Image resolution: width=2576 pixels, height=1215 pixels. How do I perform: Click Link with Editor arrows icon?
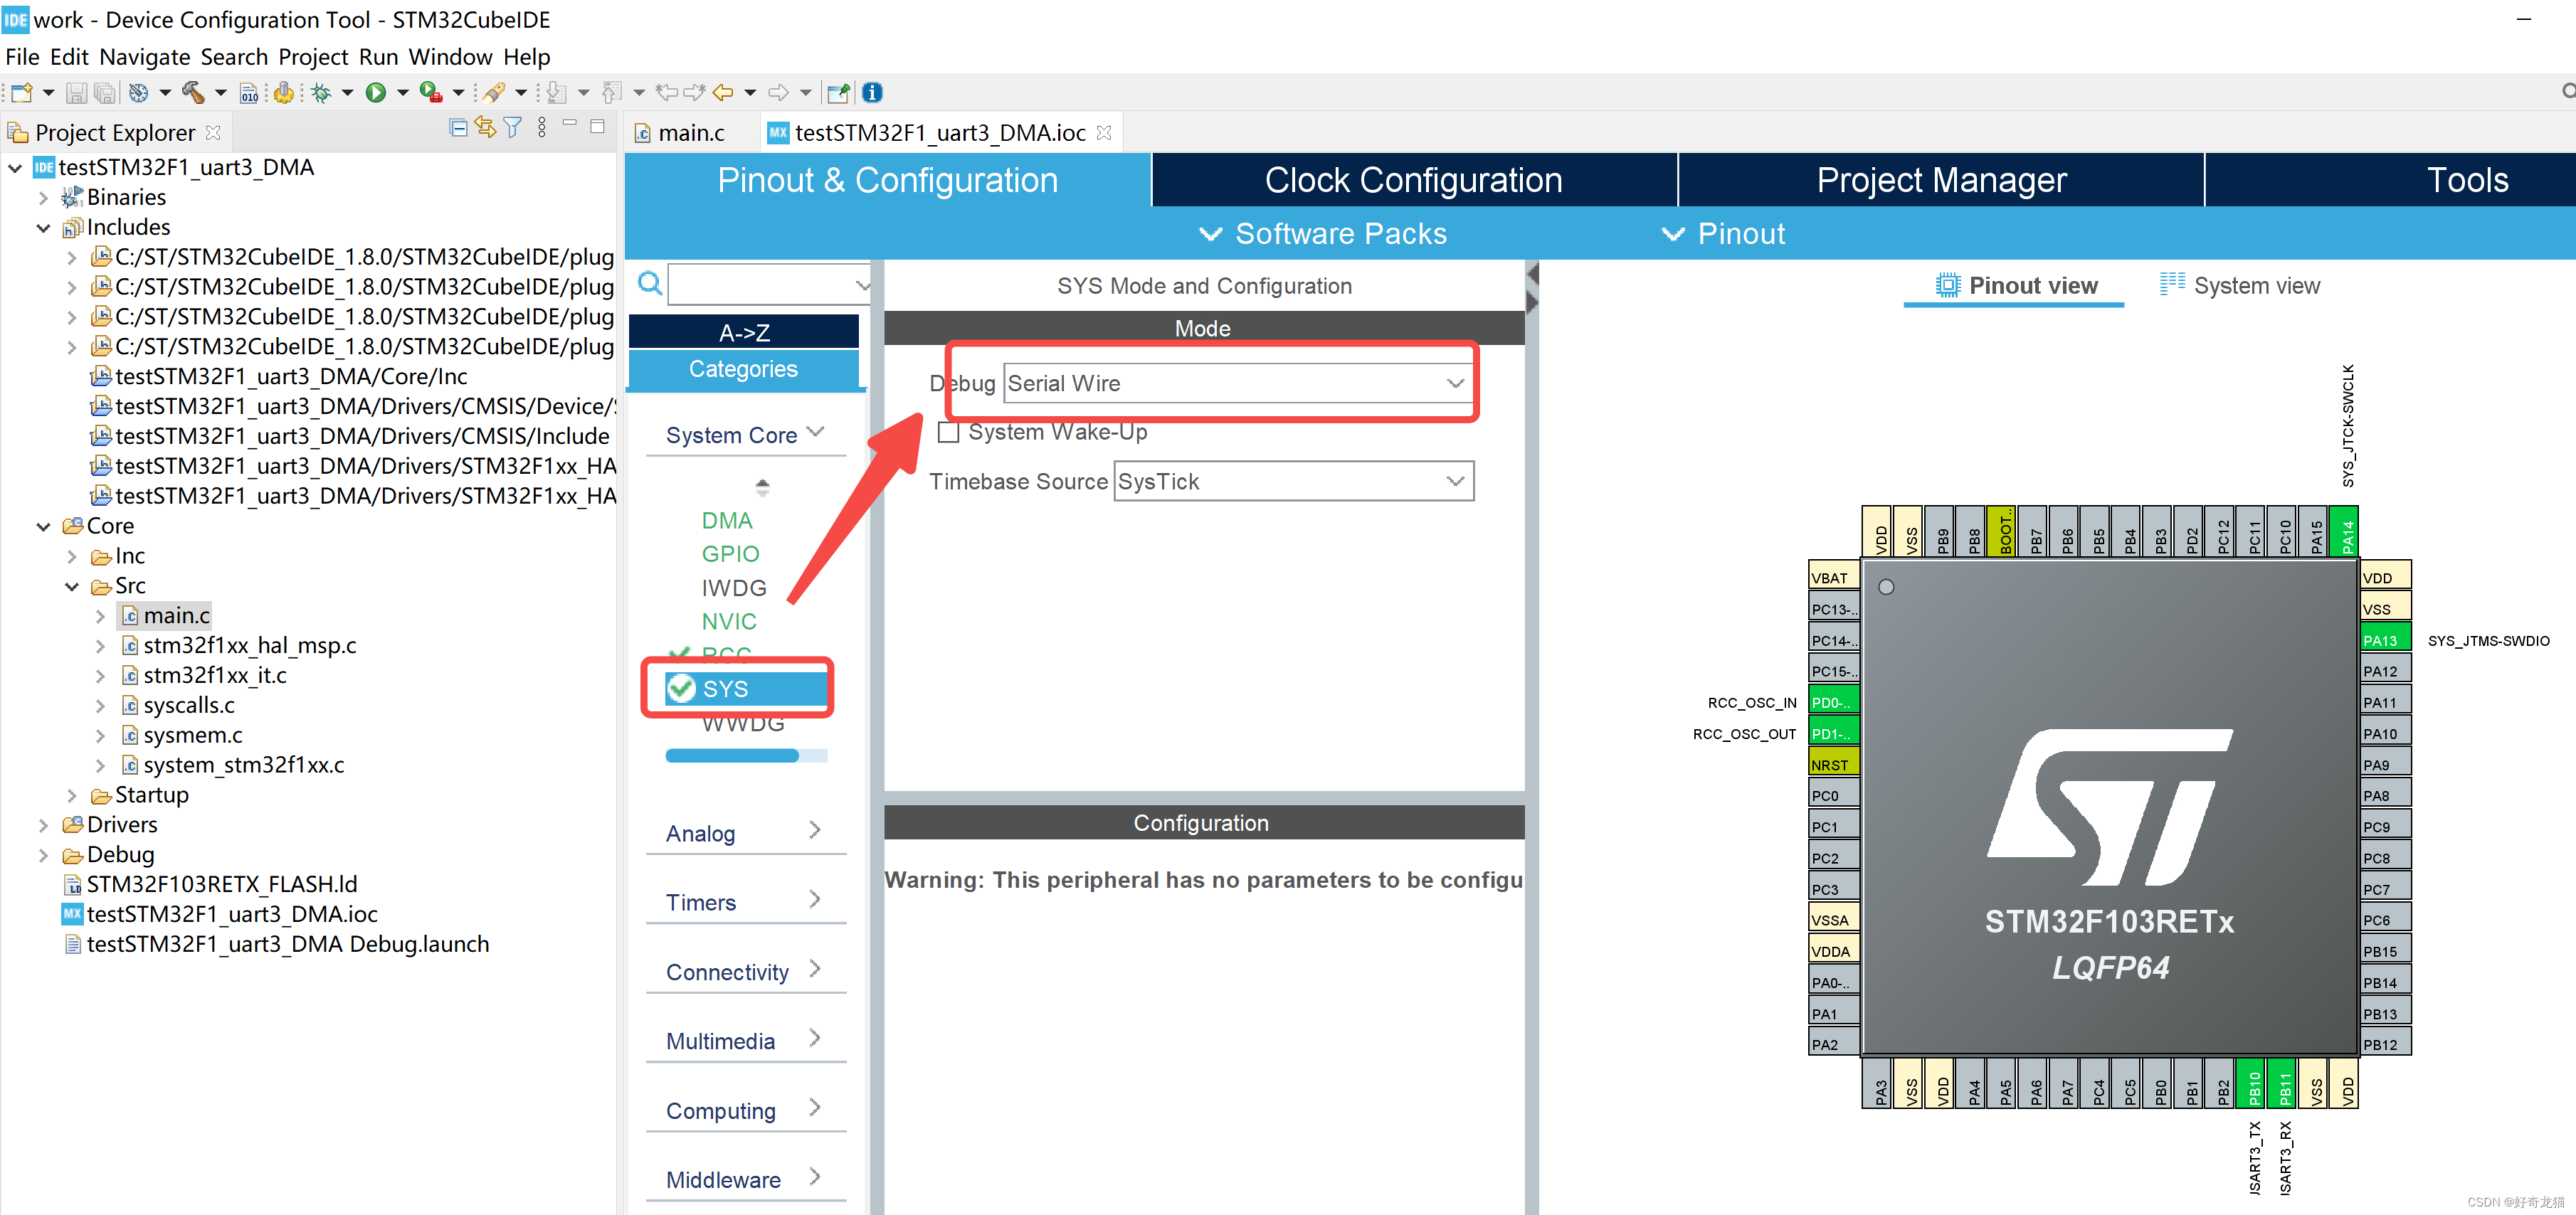click(485, 128)
